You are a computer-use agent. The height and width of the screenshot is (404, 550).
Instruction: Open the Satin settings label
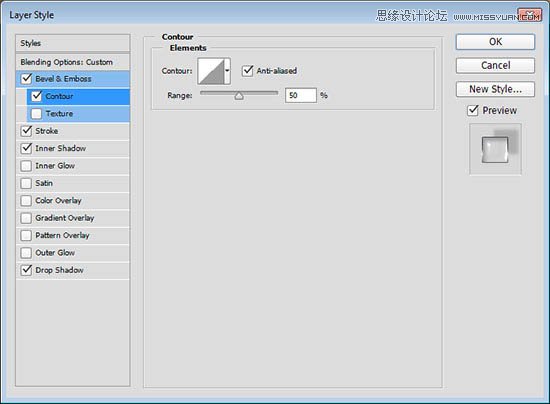click(44, 183)
